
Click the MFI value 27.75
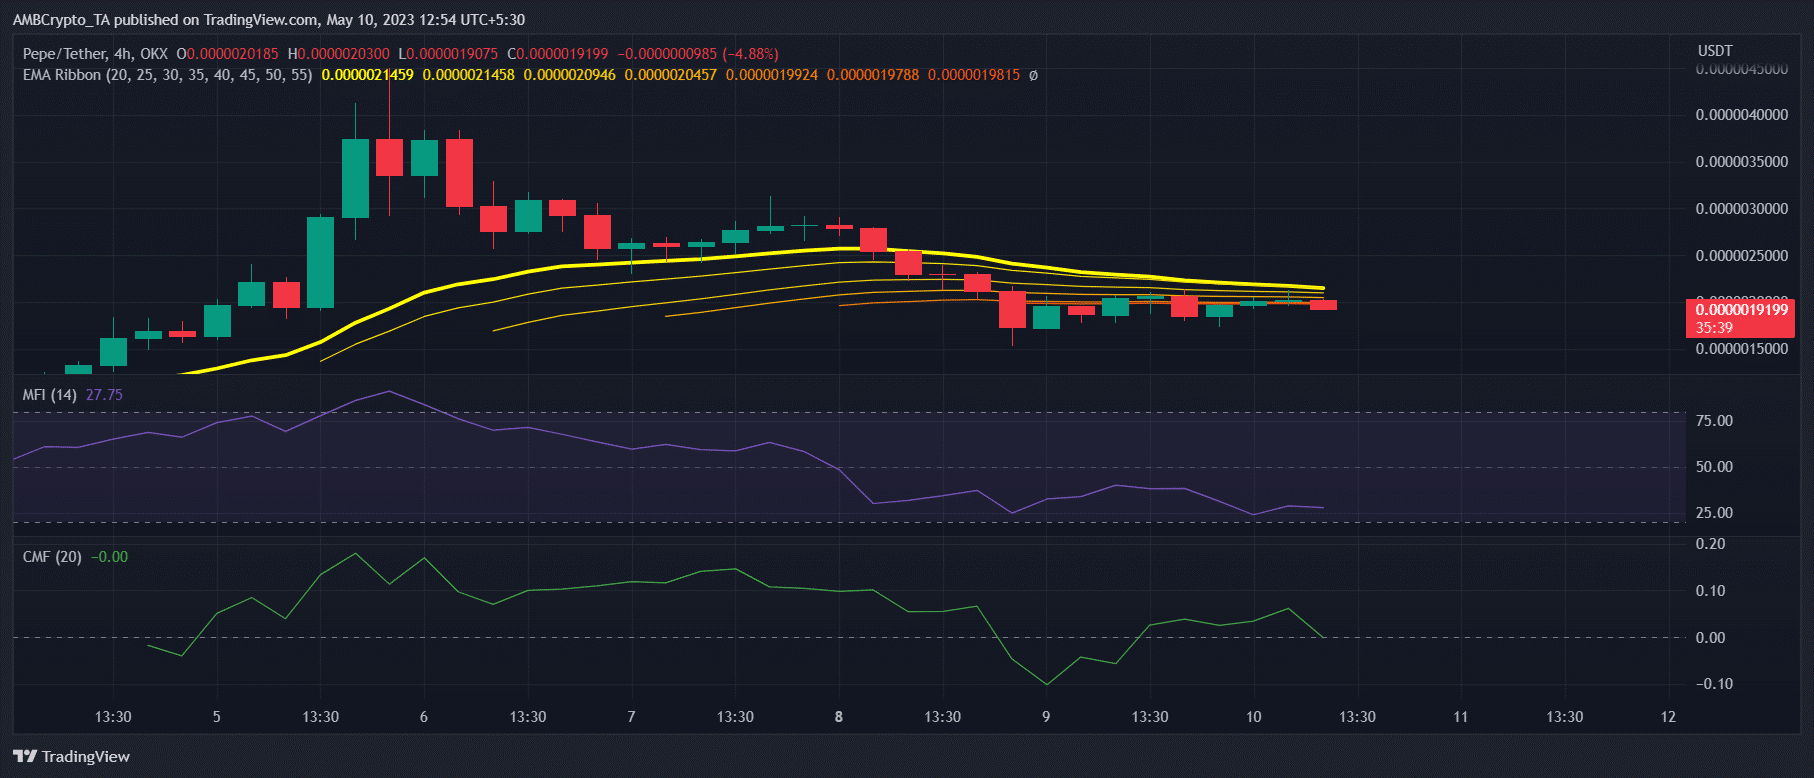point(104,395)
